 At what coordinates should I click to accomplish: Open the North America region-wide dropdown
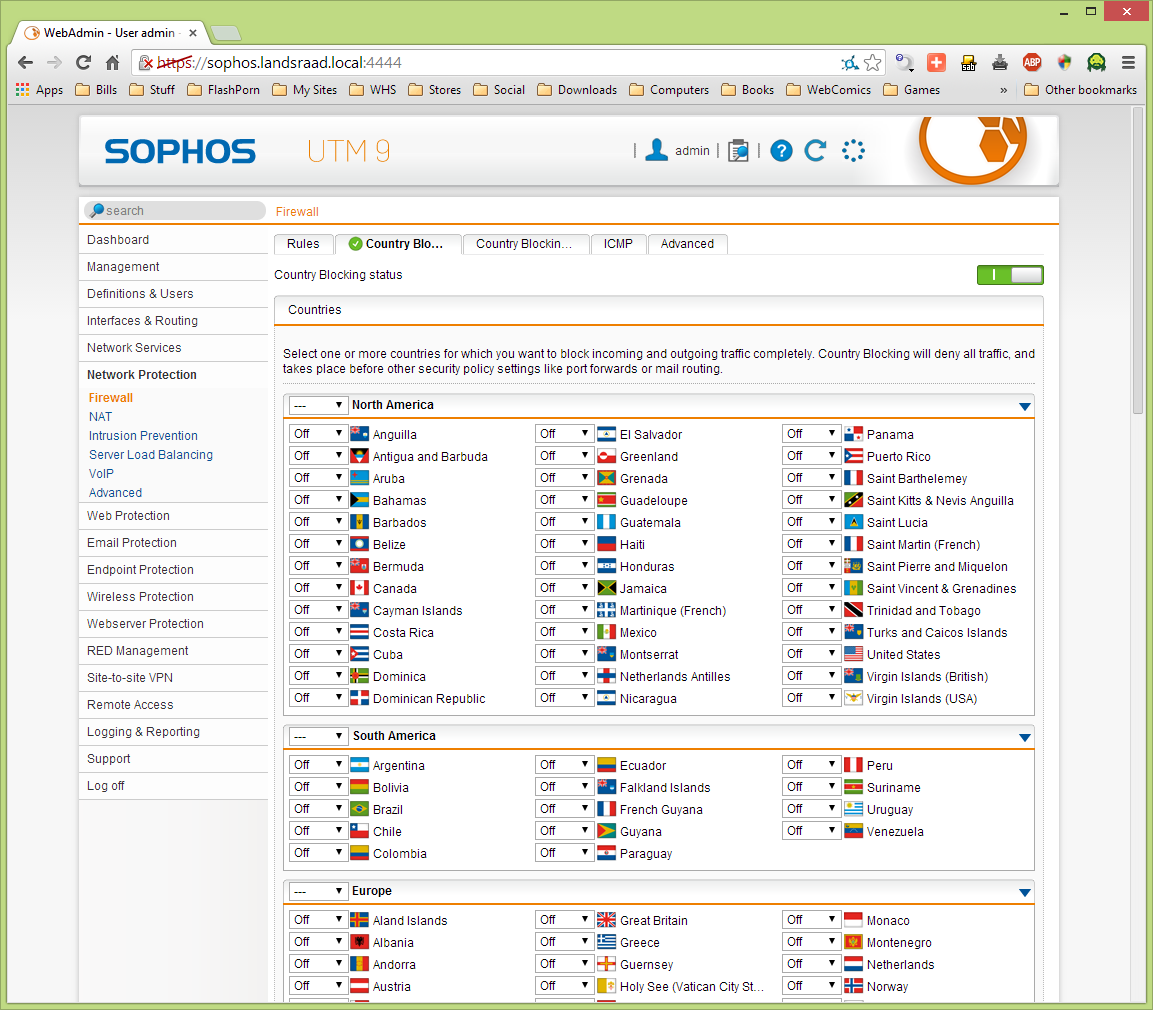pyautogui.click(x=318, y=405)
